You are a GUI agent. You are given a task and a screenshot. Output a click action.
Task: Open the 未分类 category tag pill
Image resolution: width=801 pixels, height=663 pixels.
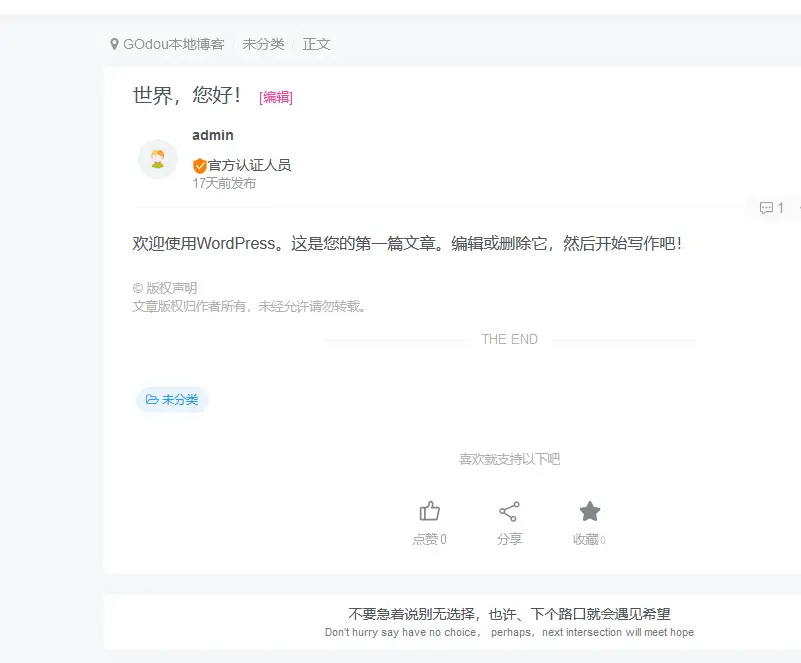[171, 400]
